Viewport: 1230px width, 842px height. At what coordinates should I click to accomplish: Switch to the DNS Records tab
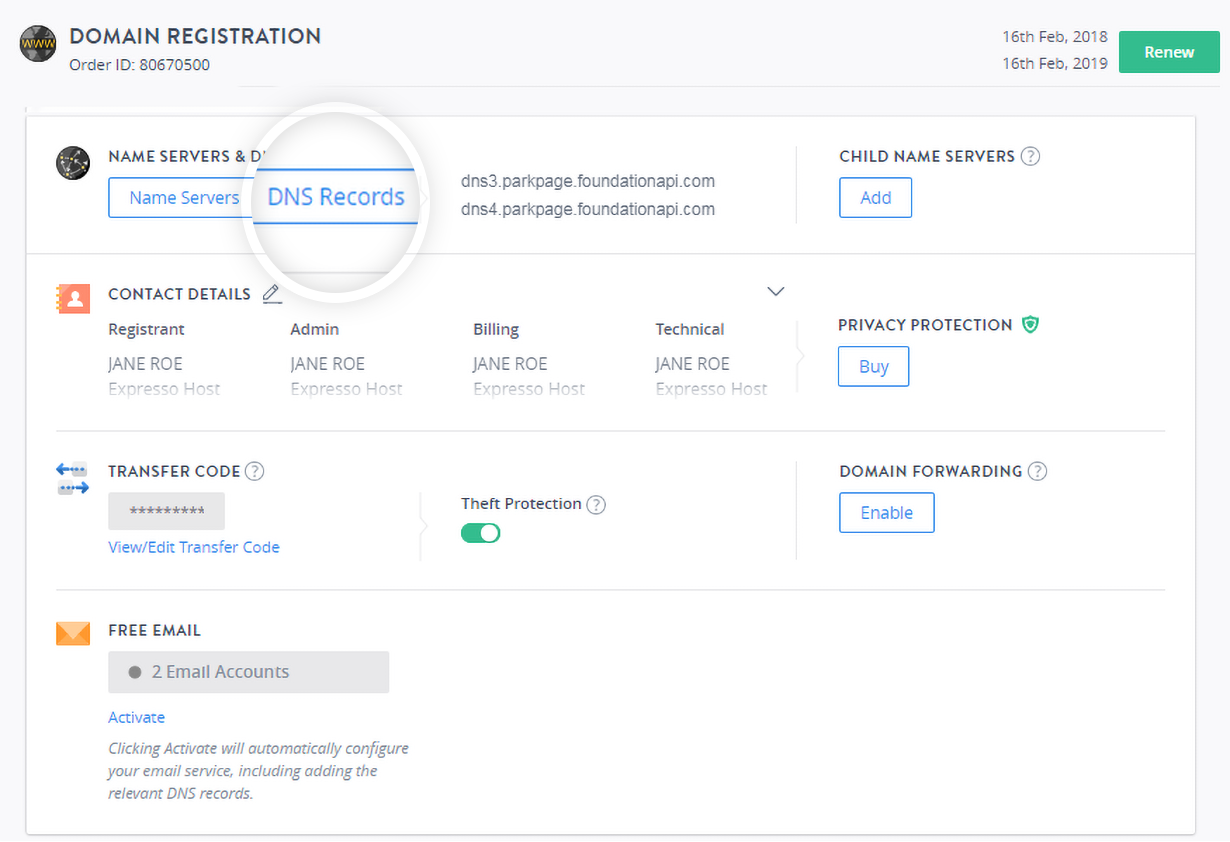[x=336, y=197]
